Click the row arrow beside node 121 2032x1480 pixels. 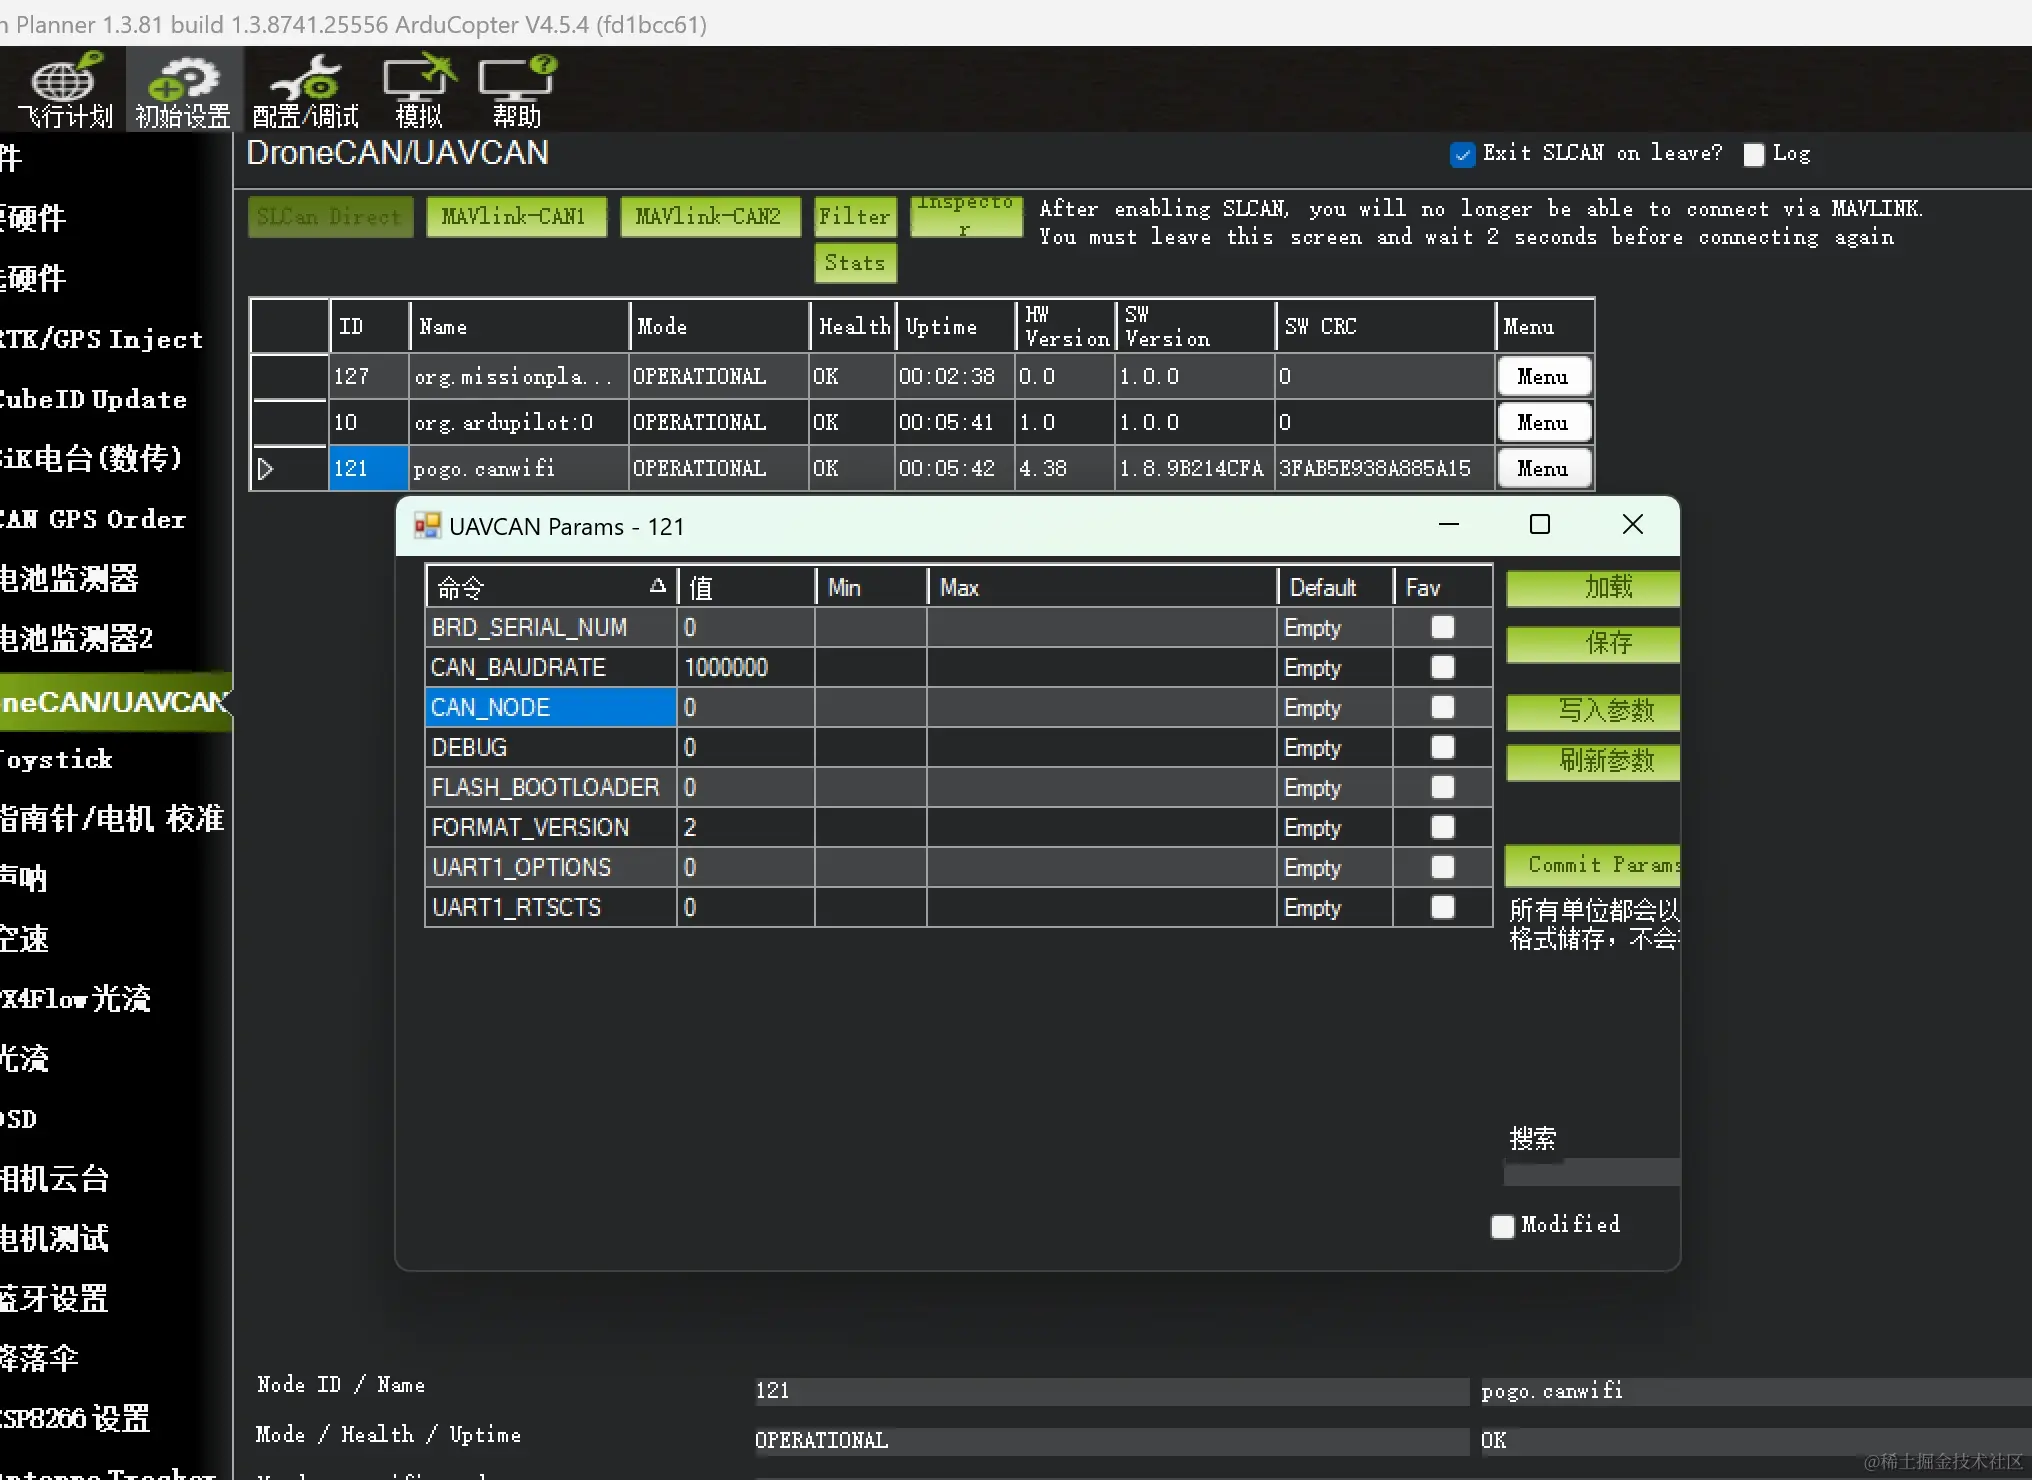(x=265, y=468)
